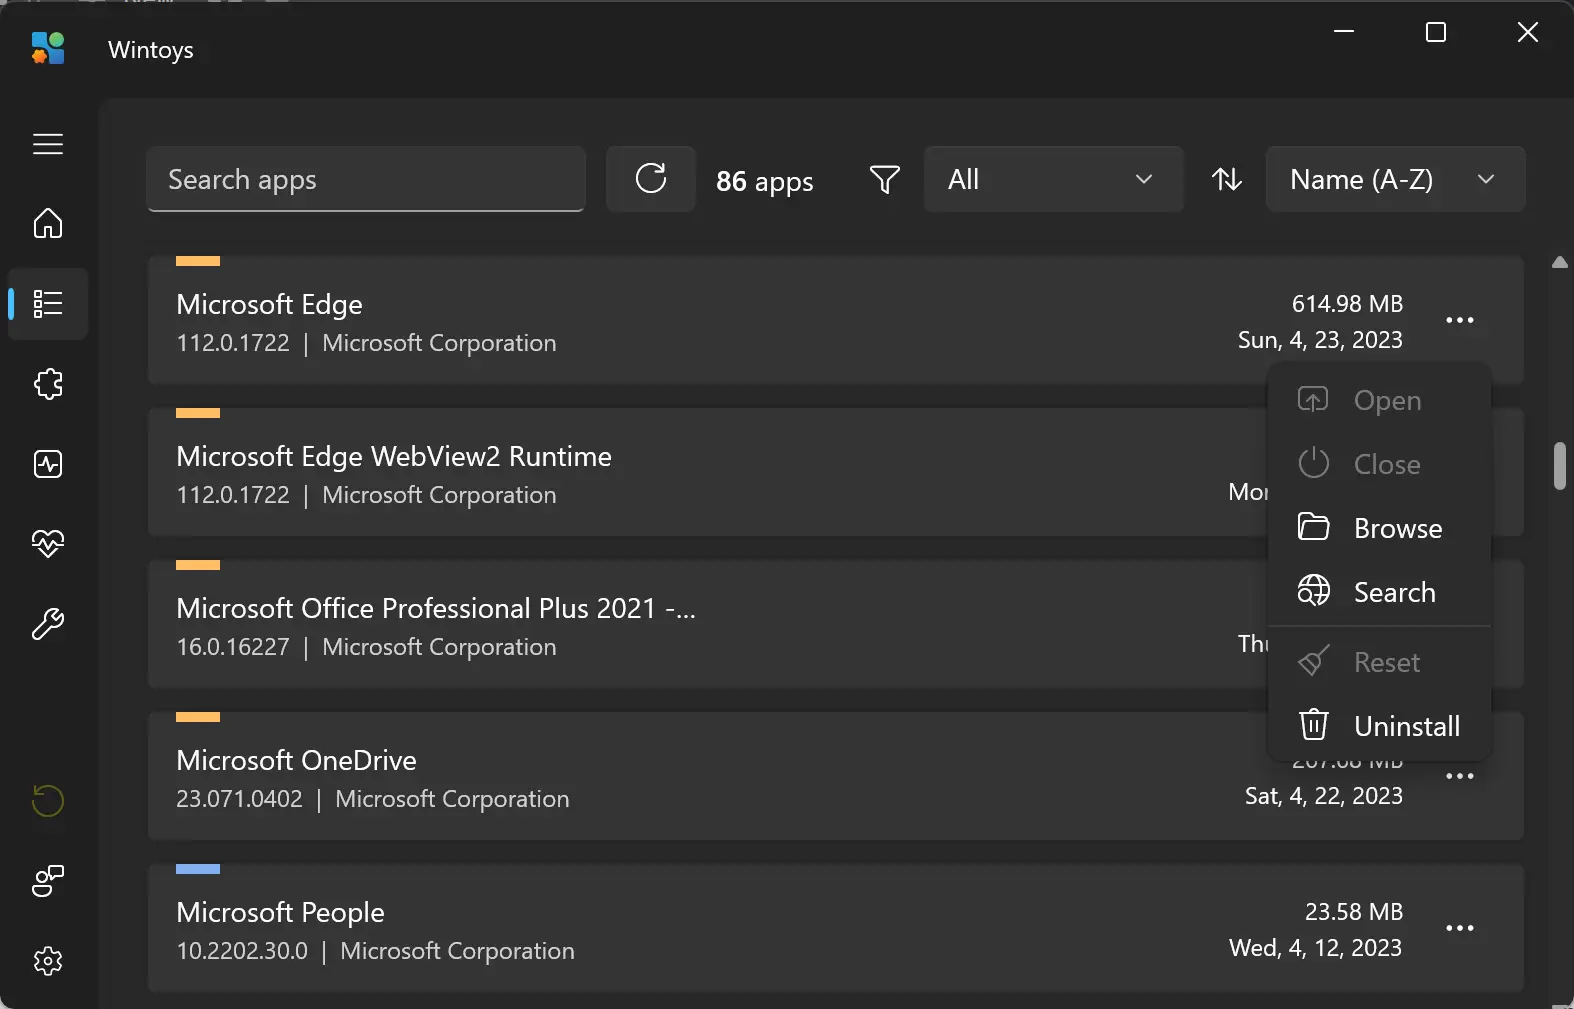Open the hamburger navigation menu

pyautogui.click(x=47, y=144)
